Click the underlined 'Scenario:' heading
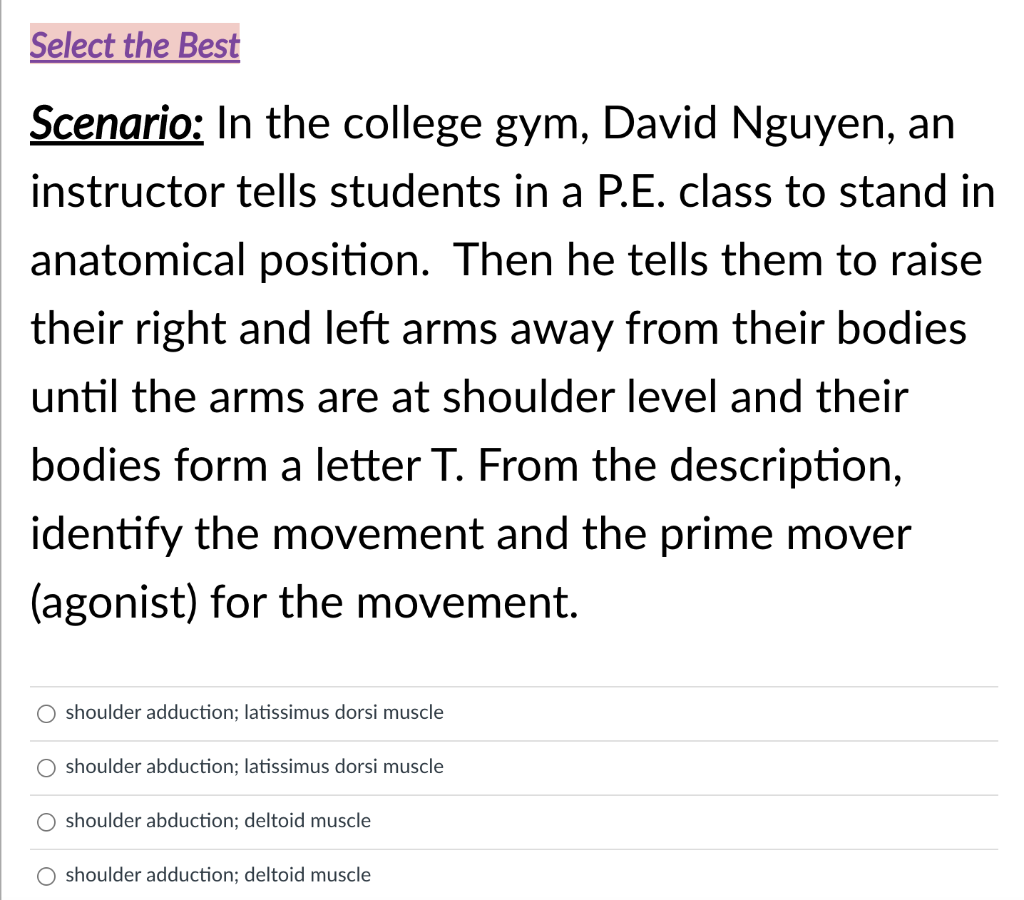The height and width of the screenshot is (900, 1024). point(117,123)
